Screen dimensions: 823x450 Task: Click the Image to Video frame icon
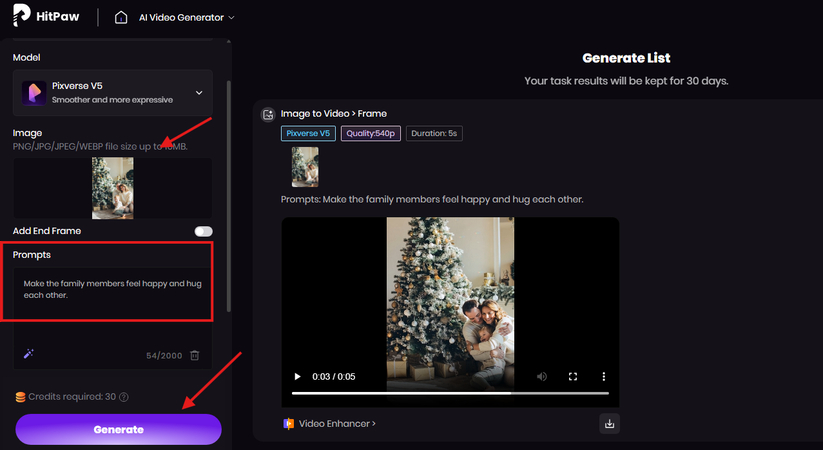coord(268,114)
